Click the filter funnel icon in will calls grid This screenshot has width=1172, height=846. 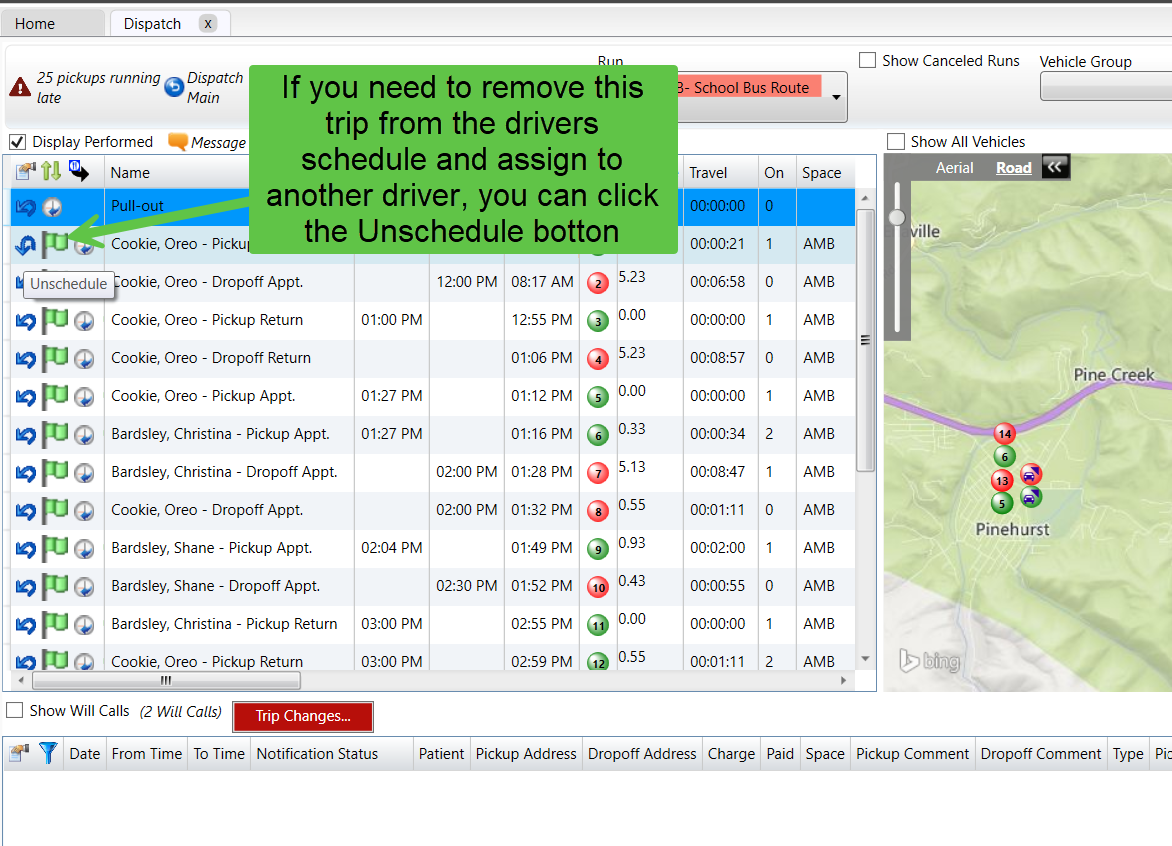click(x=48, y=753)
